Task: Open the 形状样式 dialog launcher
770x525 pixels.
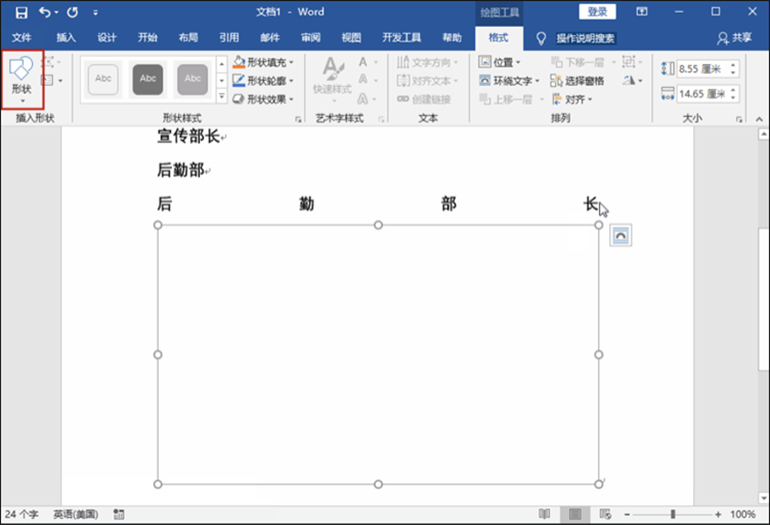Action: 298,119
